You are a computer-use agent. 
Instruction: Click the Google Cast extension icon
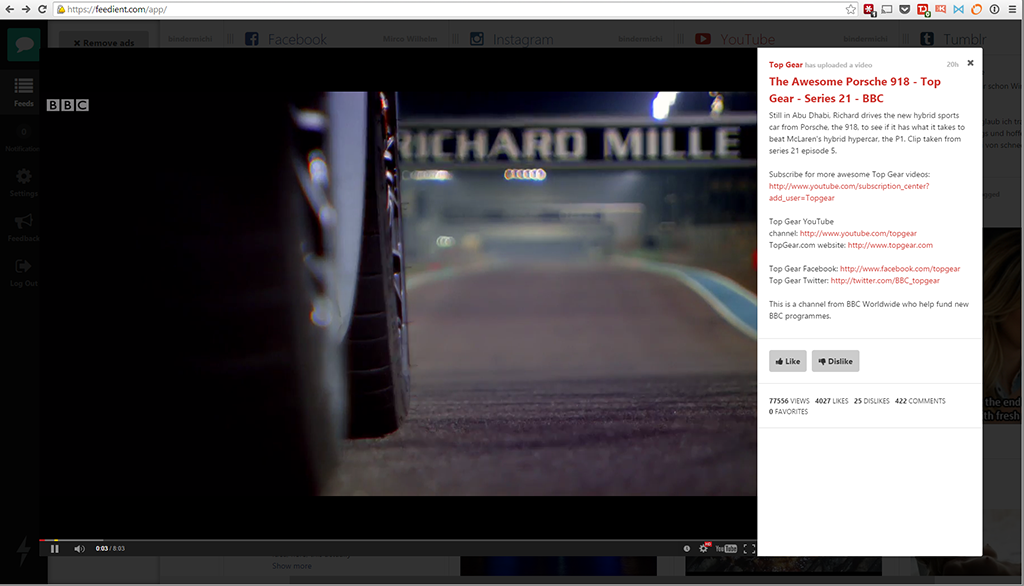click(x=887, y=9)
